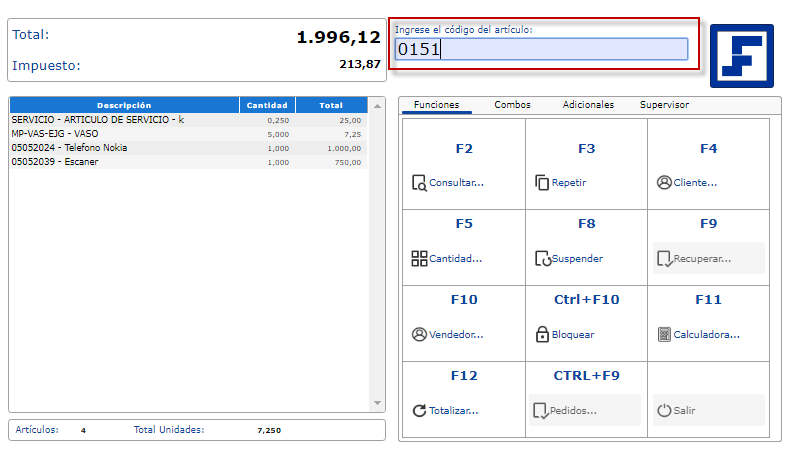
Task: Click the 1.996,12 total amount
Action: [339, 37]
